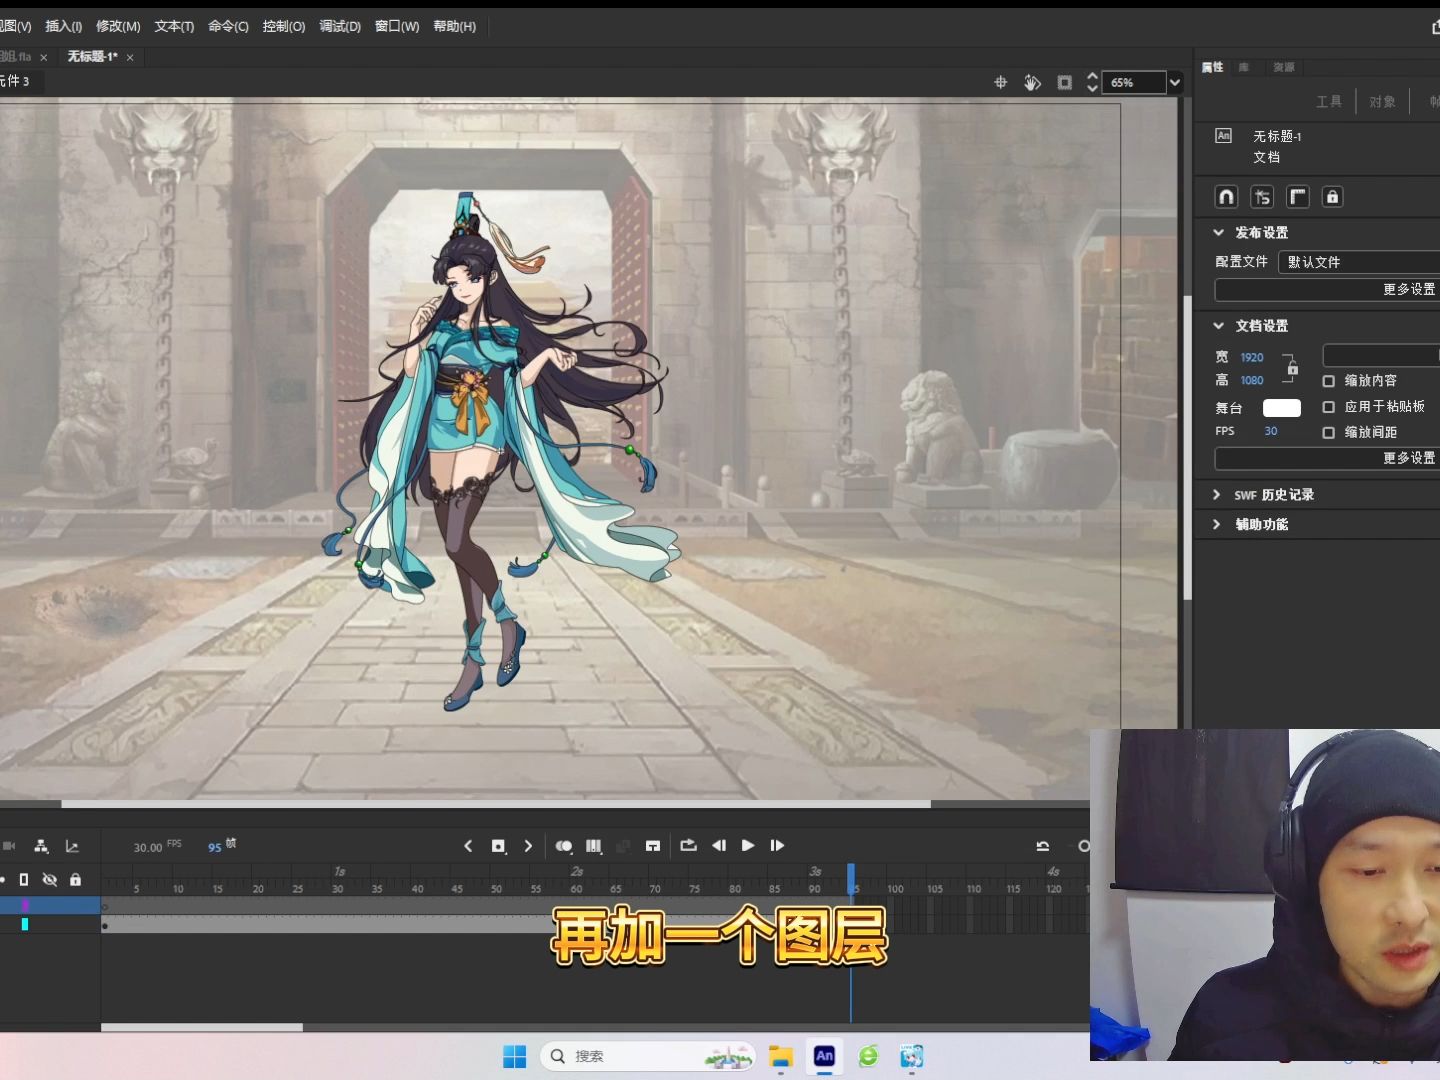This screenshot has height=1080, width=1440.
Task: Click the center stage icon
Action: [1000, 82]
